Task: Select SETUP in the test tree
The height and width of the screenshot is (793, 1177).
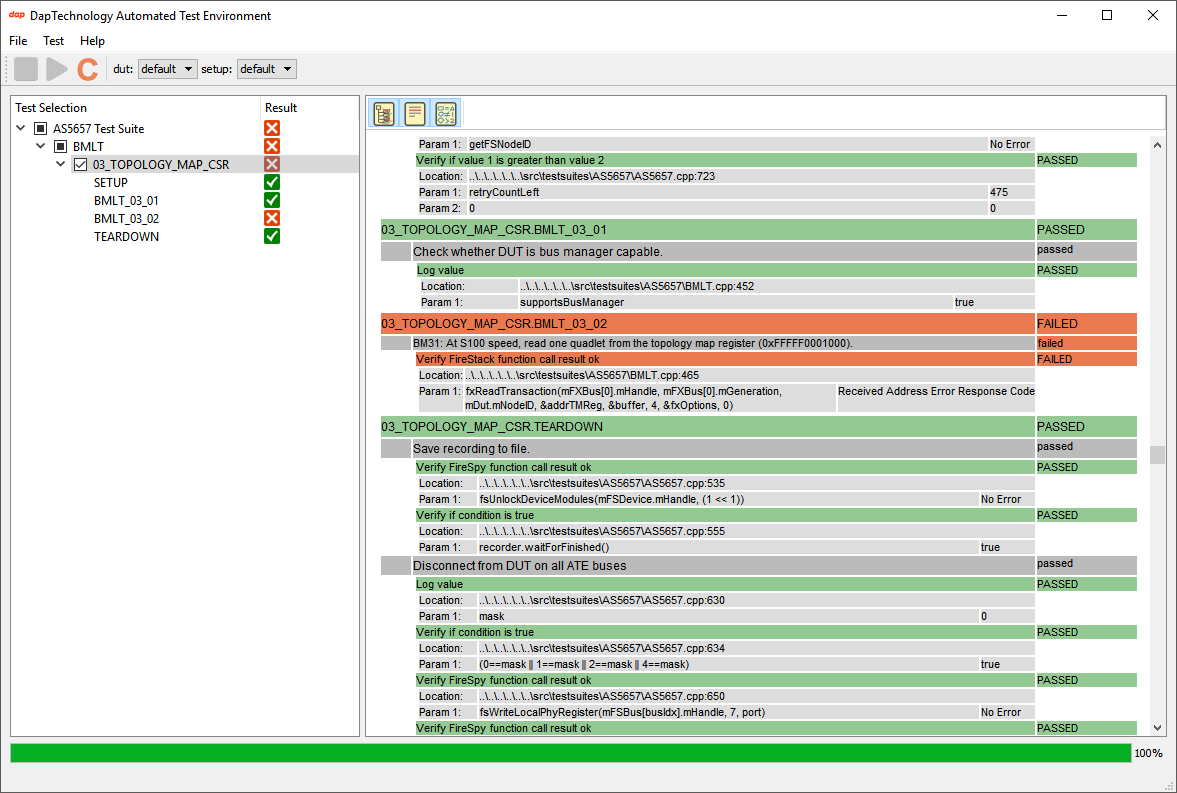Action: tap(110, 182)
